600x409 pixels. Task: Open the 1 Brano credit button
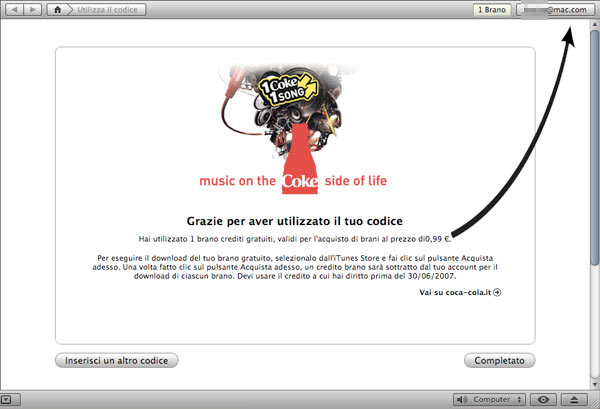491,10
